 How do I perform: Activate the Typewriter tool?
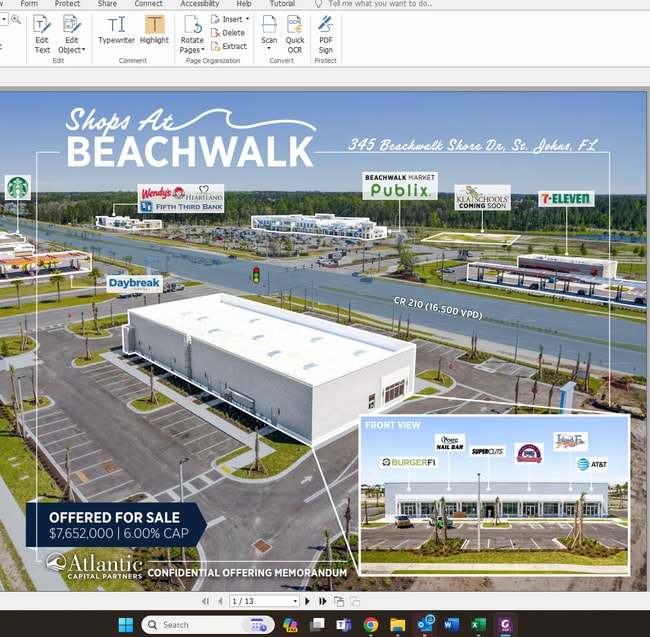click(x=116, y=30)
